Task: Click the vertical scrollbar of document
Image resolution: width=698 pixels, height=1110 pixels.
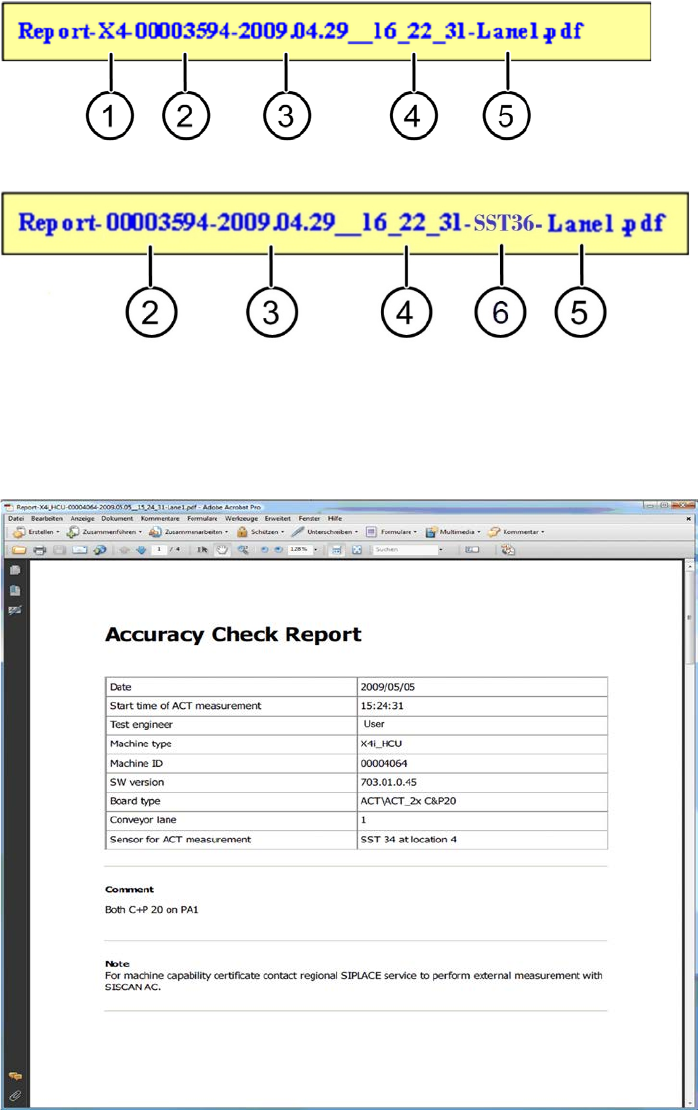Action: [x=689, y=832]
